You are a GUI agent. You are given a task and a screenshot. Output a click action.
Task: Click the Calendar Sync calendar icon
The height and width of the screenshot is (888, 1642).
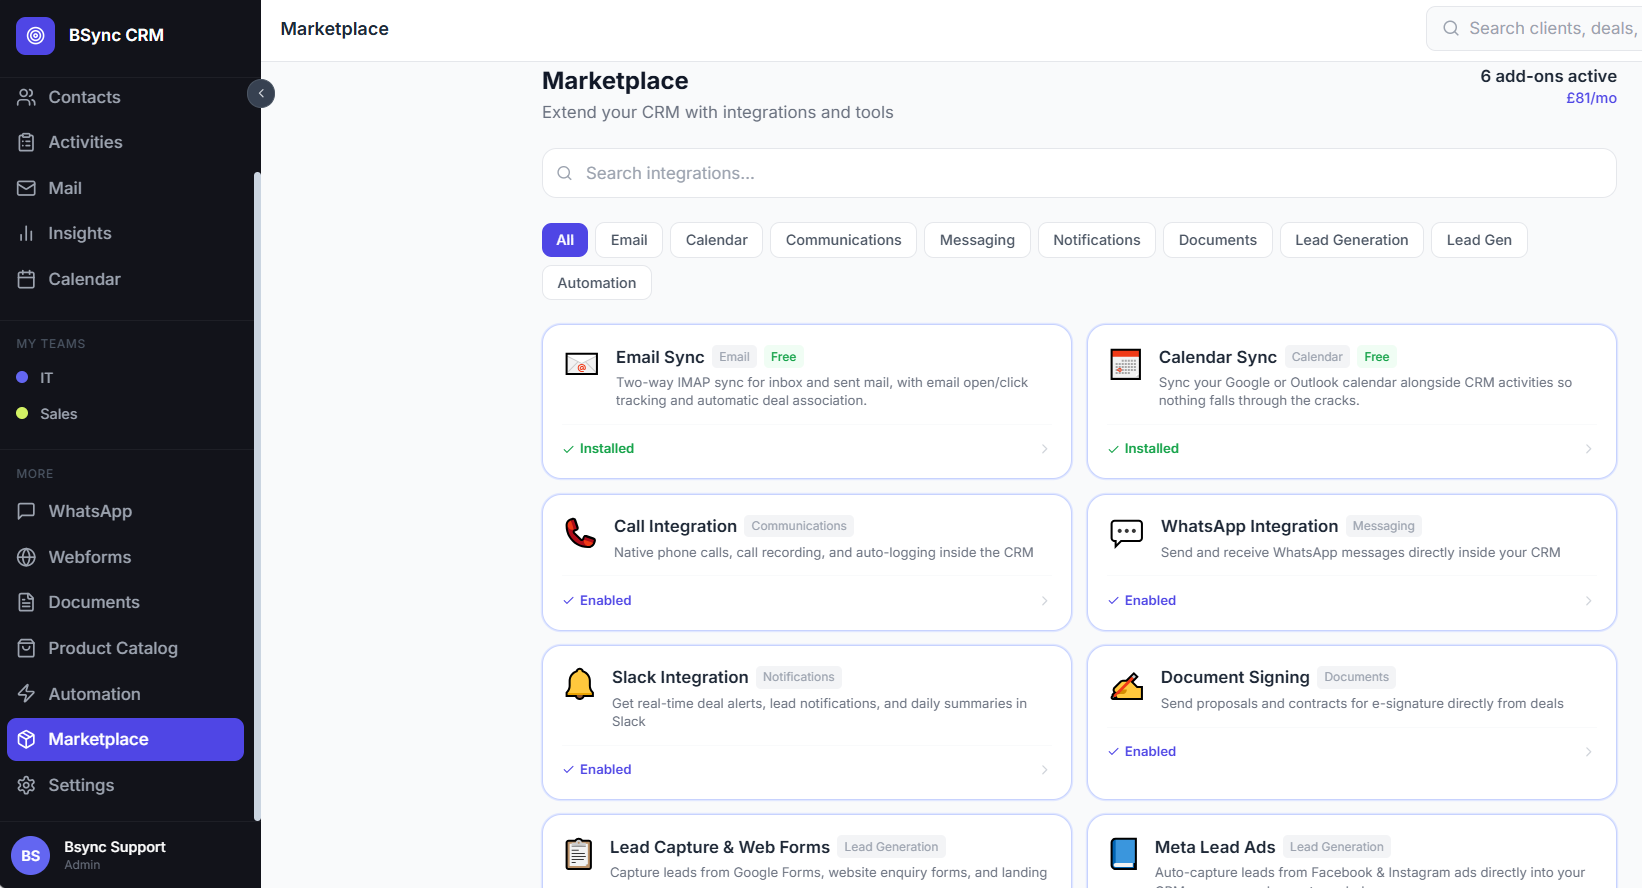click(1126, 364)
